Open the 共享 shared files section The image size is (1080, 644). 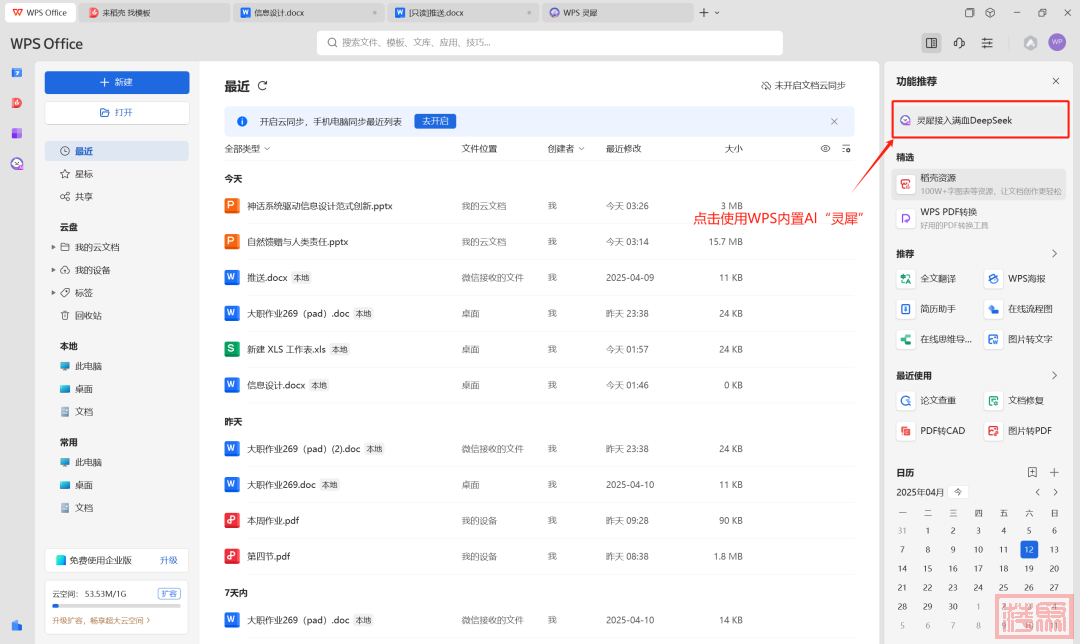pos(76,196)
